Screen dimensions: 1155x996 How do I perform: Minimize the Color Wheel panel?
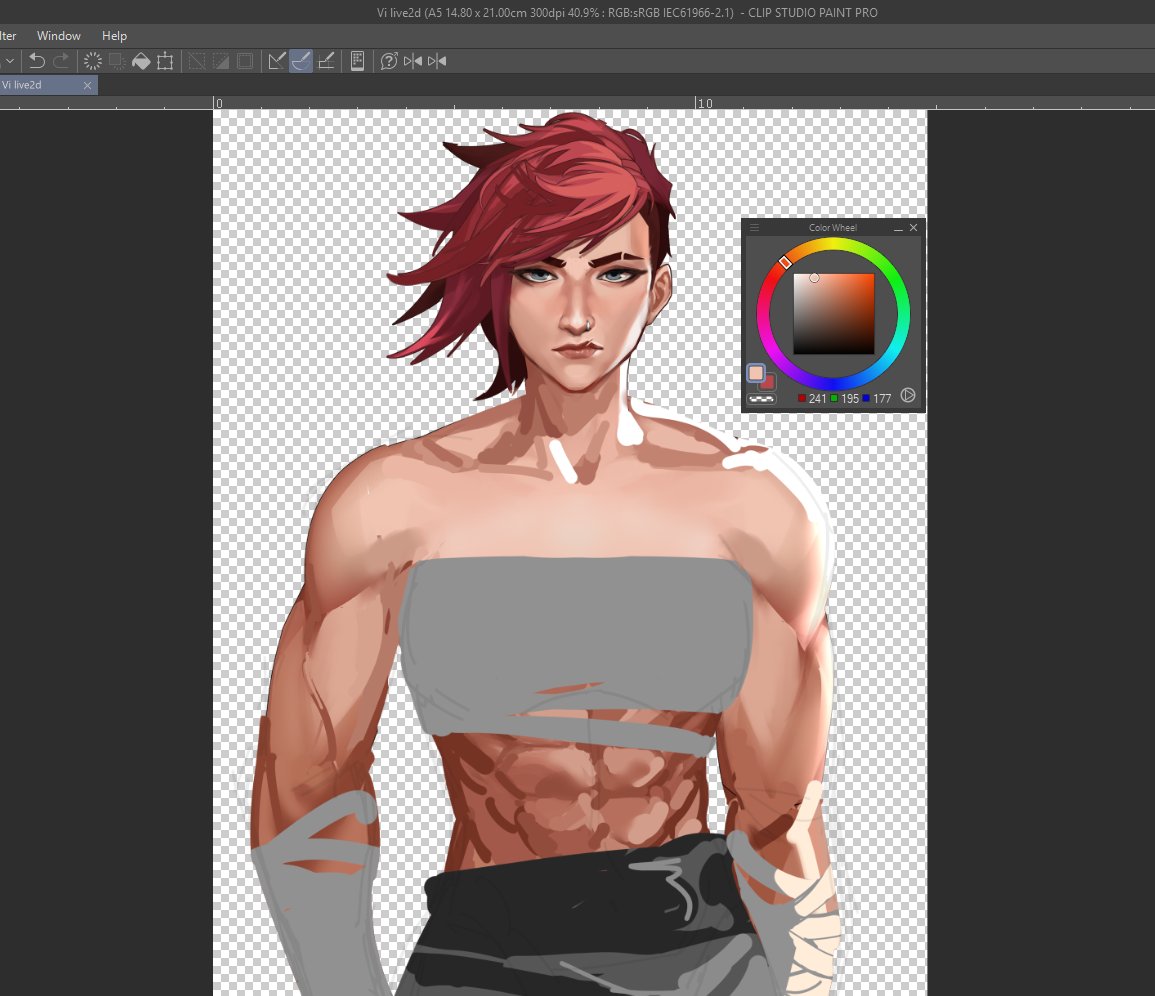[898, 228]
